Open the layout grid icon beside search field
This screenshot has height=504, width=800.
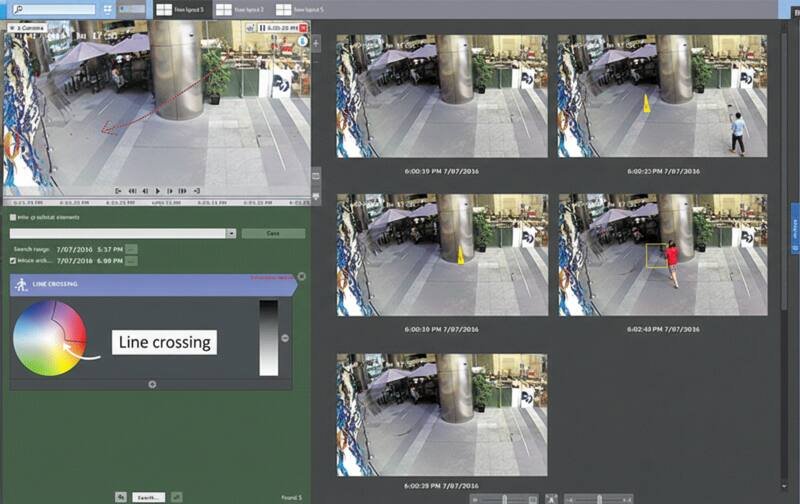click(x=108, y=9)
